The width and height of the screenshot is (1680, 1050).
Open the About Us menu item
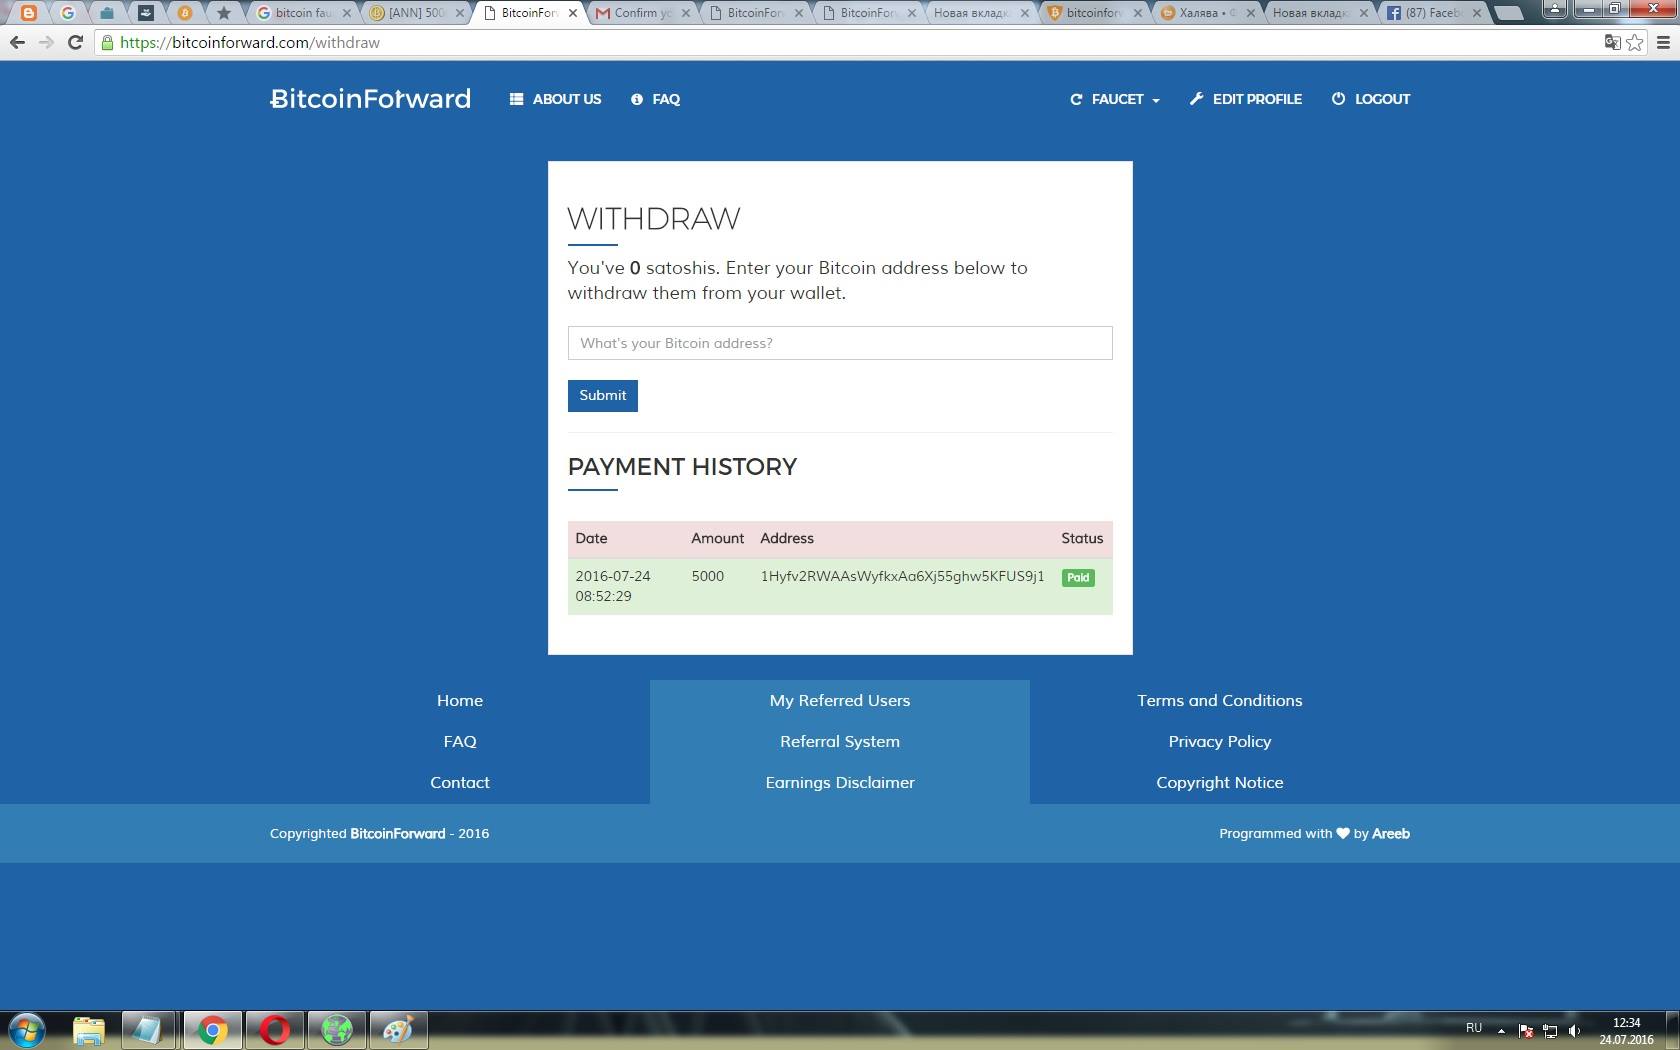[x=555, y=99]
